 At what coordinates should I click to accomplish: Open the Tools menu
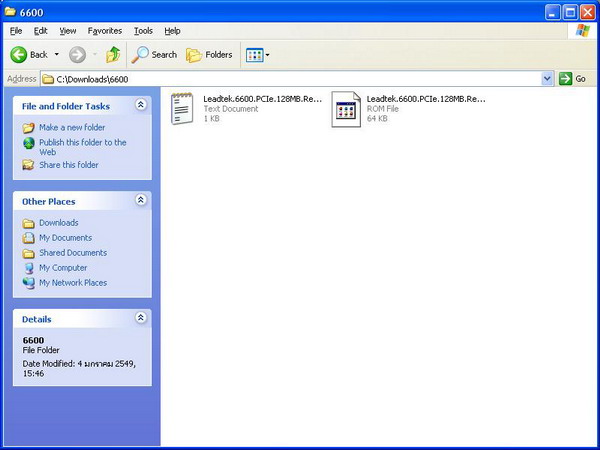click(143, 31)
